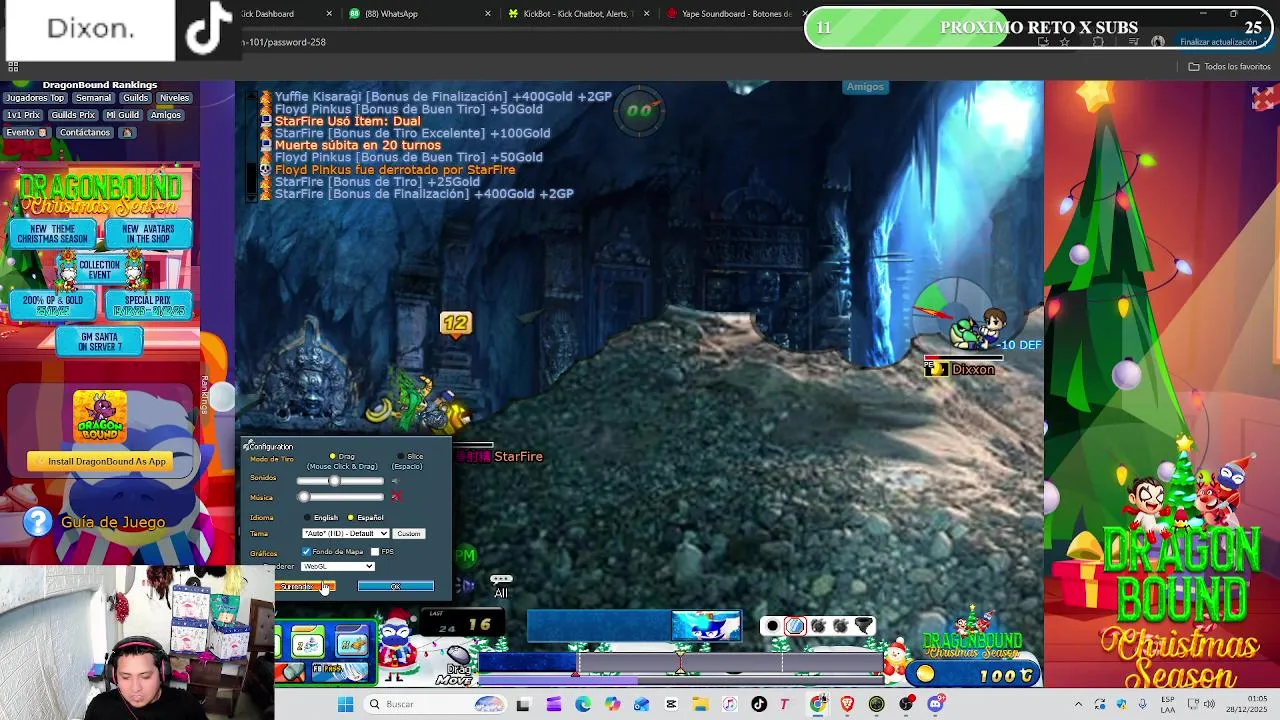Screen dimensions: 1280x720
Task: Show hidden system tray icons chevron
Action: pyautogui.click(x=1078, y=705)
